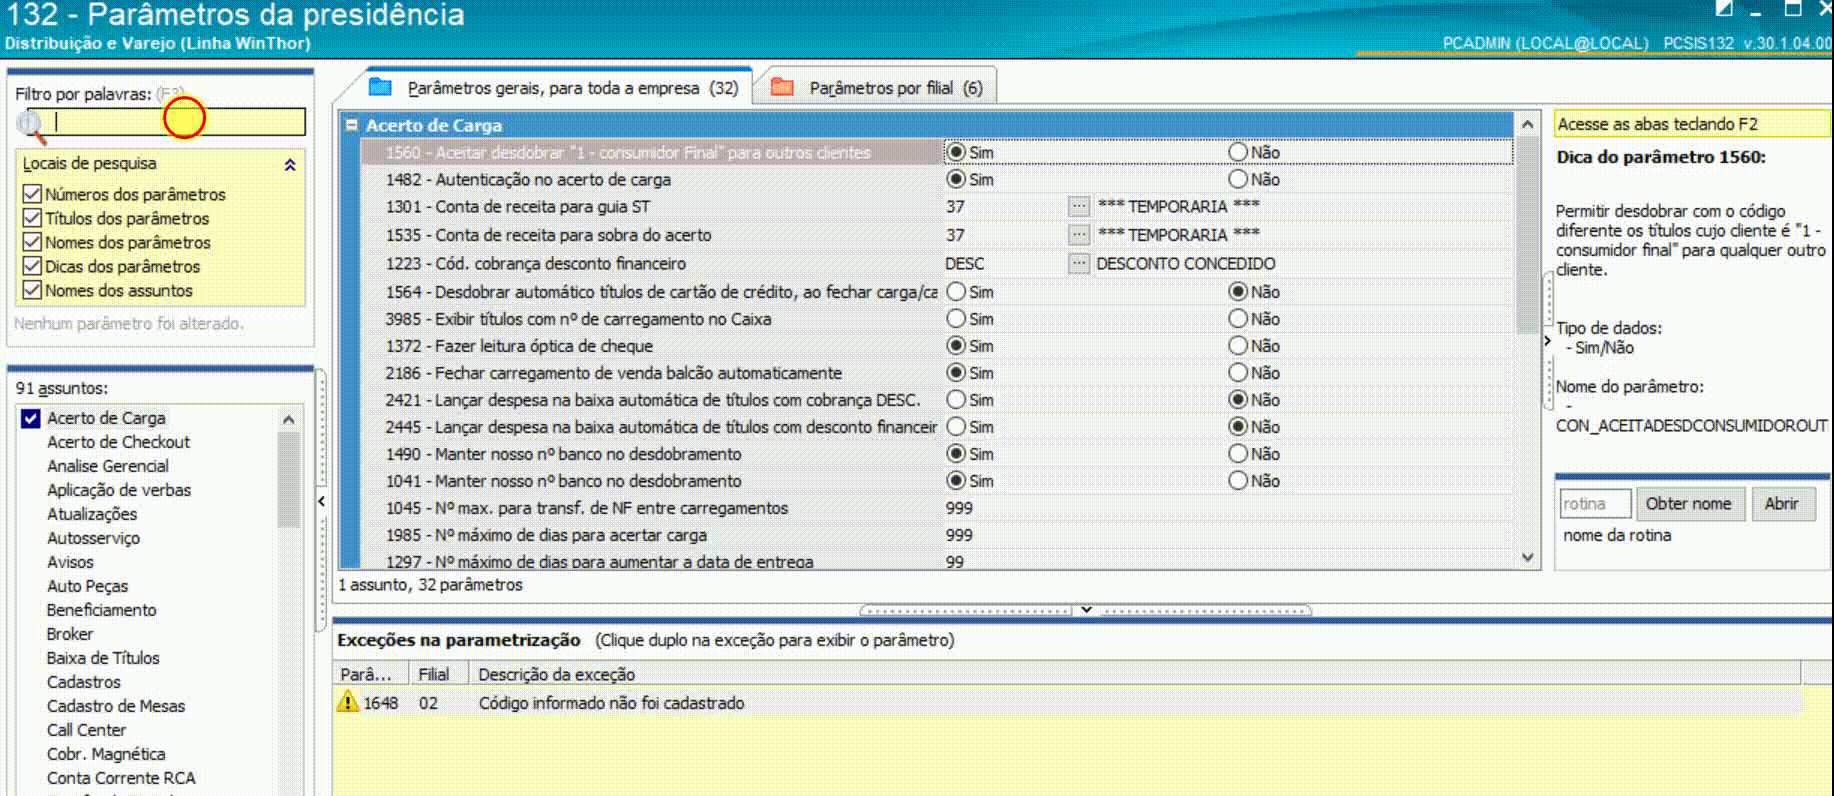Select Sim for parameter 2421
1834x796 pixels.
click(956, 400)
